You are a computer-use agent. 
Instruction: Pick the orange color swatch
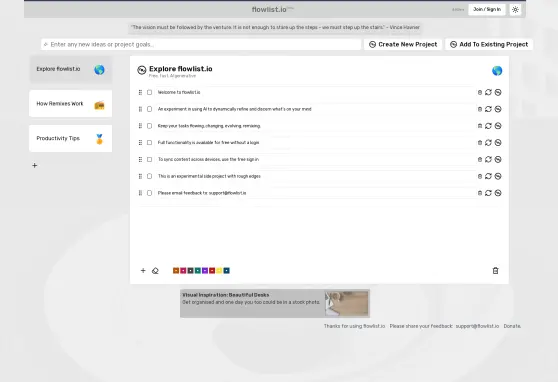click(176, 271)
